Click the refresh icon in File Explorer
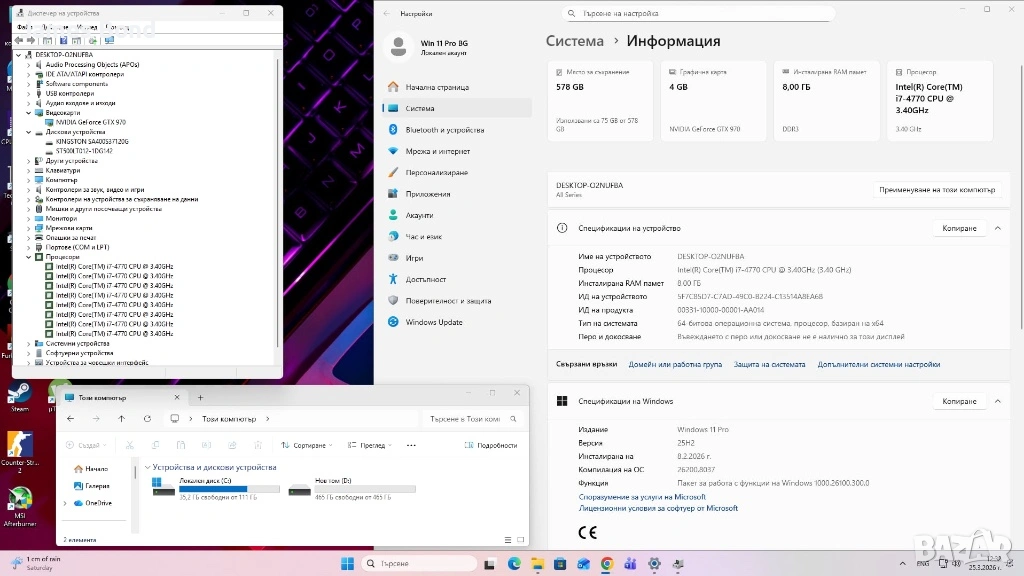This screenshot has height=576, width=1024. [x=147, y=419]
